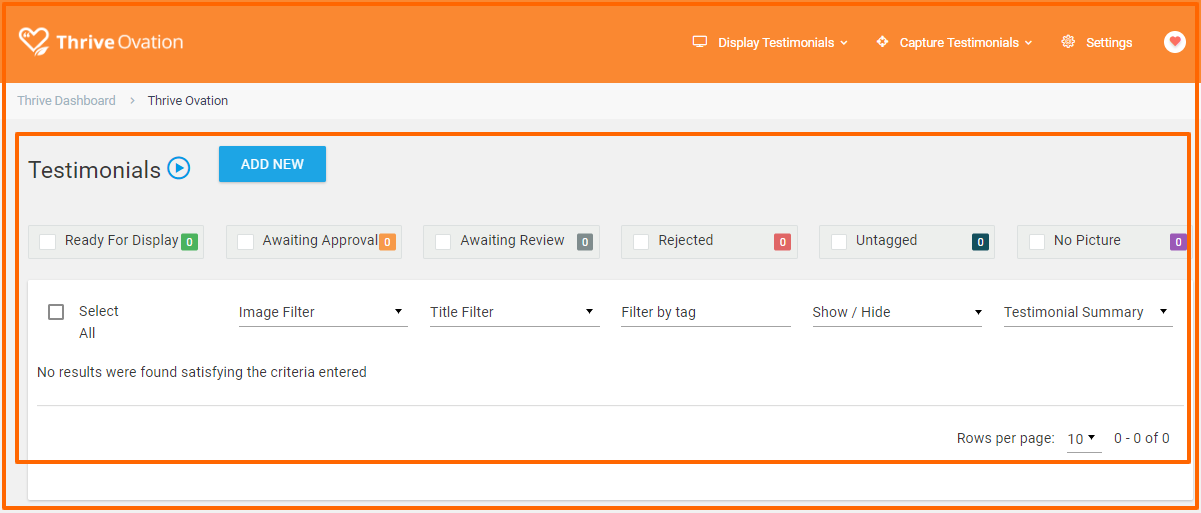Open the Testimonial Summary dropdown
The image size is (1201, 513).
pos(1088,312)
